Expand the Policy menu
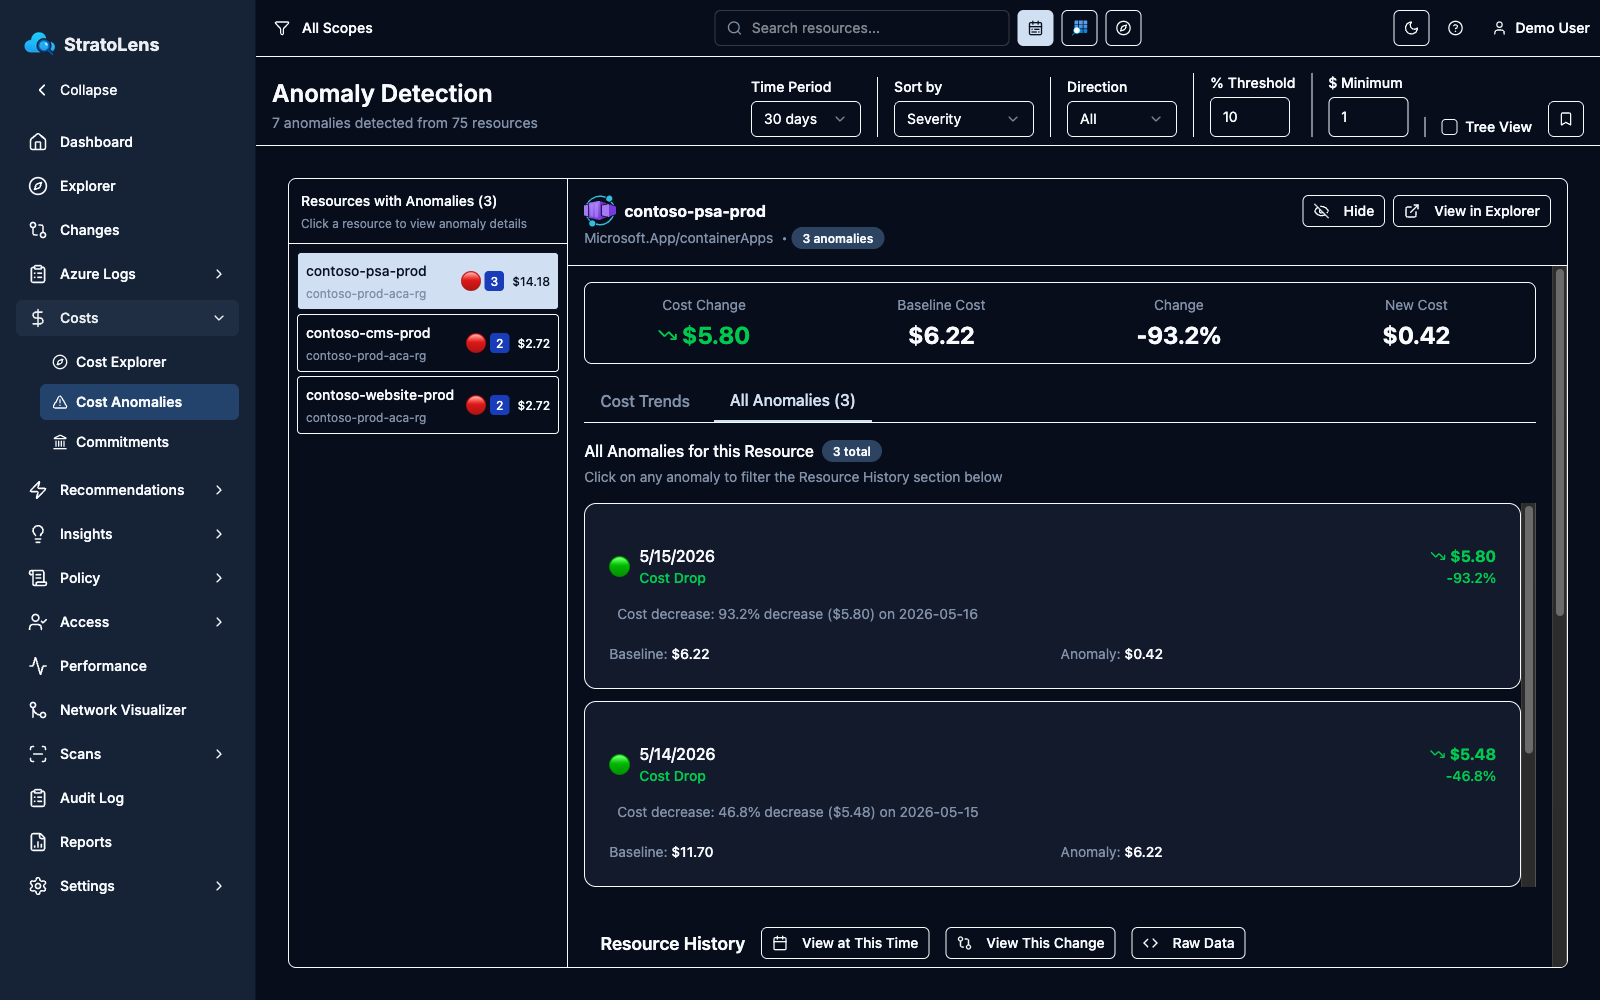Screen dimensions: 1600x1000 coord(127,578)
